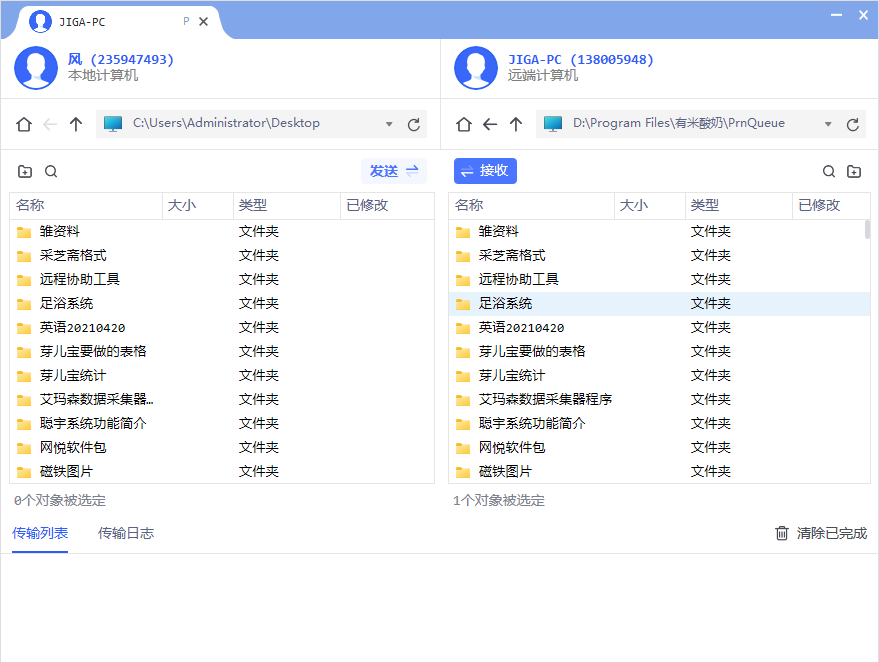Select remote folder 远程协助工具
This screenshot has height=662, width=879.
(659, 280)
